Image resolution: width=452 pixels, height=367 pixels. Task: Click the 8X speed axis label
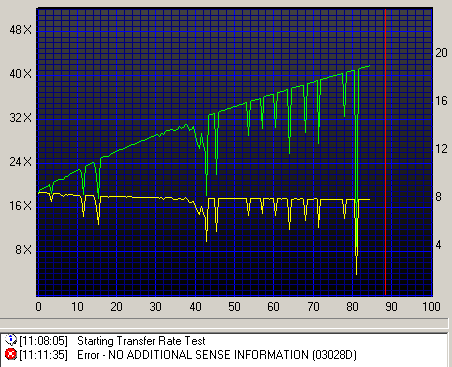point(23,250)
